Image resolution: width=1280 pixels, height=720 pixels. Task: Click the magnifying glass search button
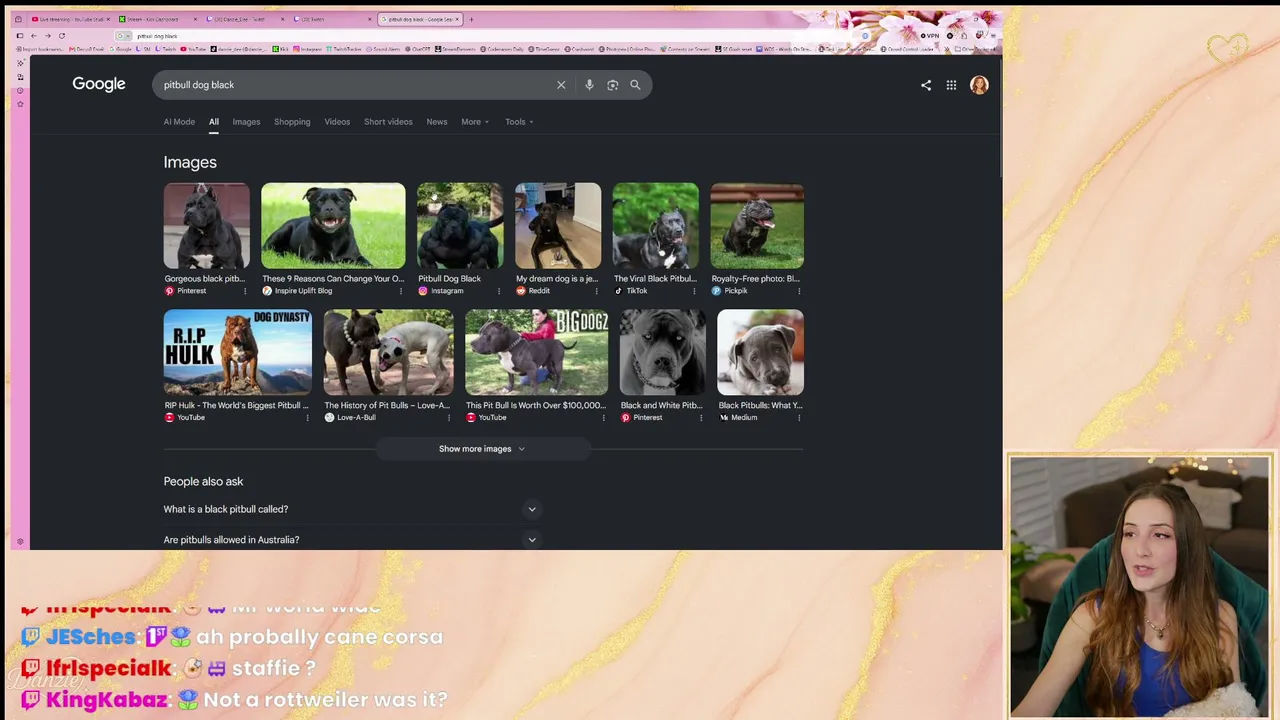click(x=635, y=85)
